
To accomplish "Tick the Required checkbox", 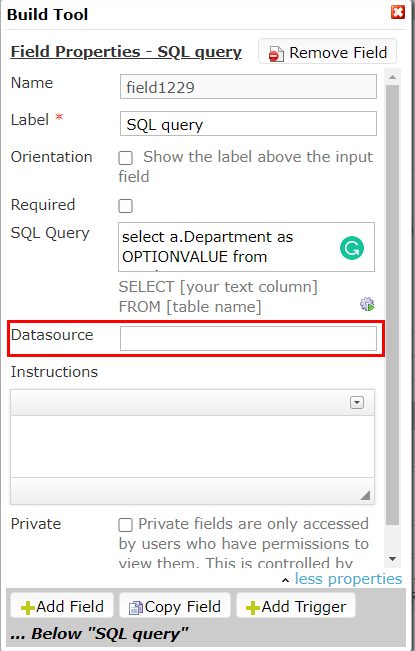I will [126, 206].
